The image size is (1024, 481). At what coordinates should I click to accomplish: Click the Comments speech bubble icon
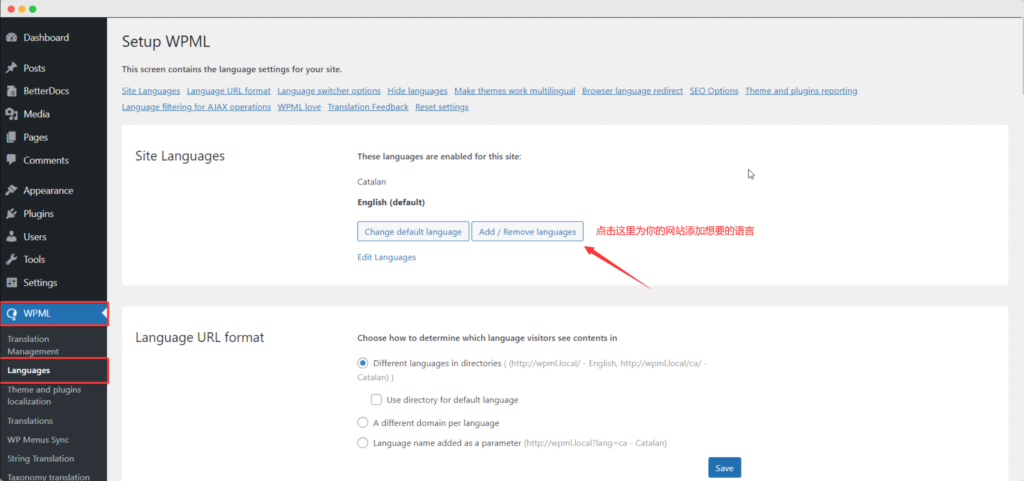[x=11, y=160]
